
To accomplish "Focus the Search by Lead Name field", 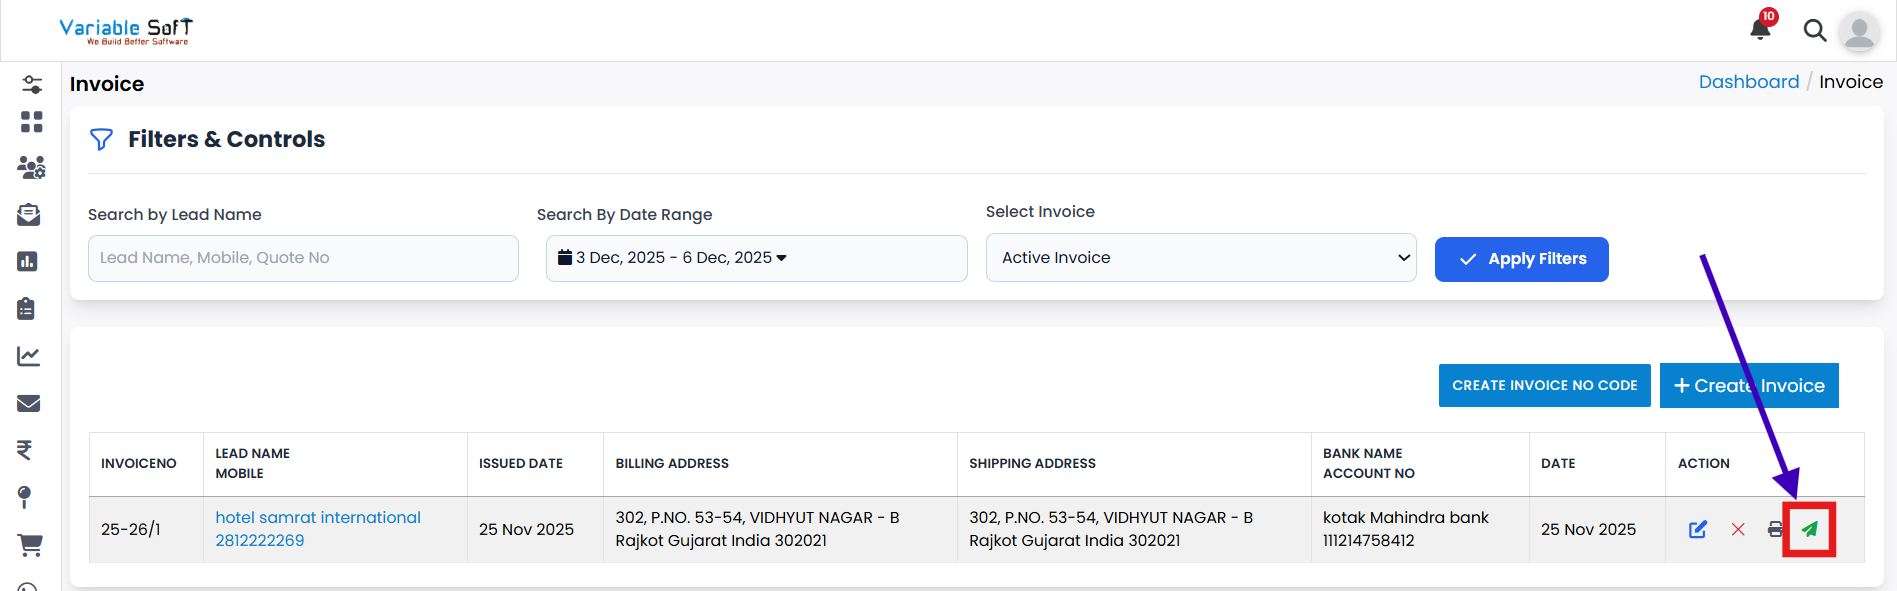I will tap(303, 258).
